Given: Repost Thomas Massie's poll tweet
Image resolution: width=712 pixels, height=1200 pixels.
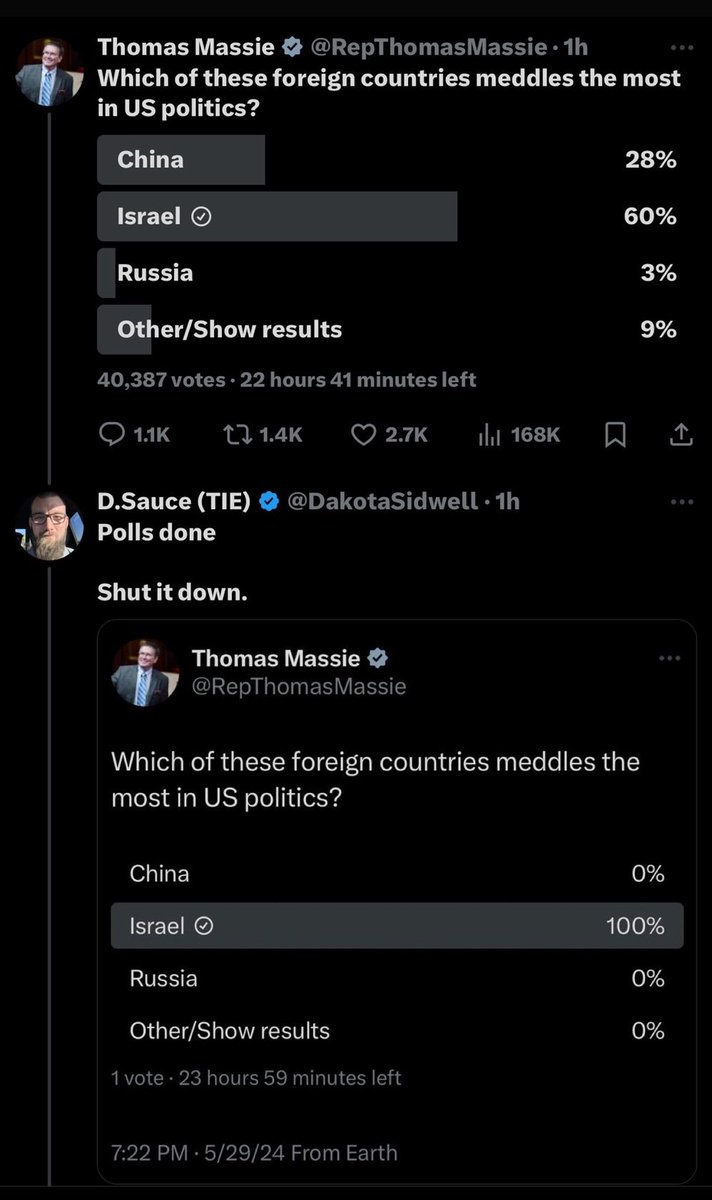Looking at the screenshot, I should click(x=239, y=434).
